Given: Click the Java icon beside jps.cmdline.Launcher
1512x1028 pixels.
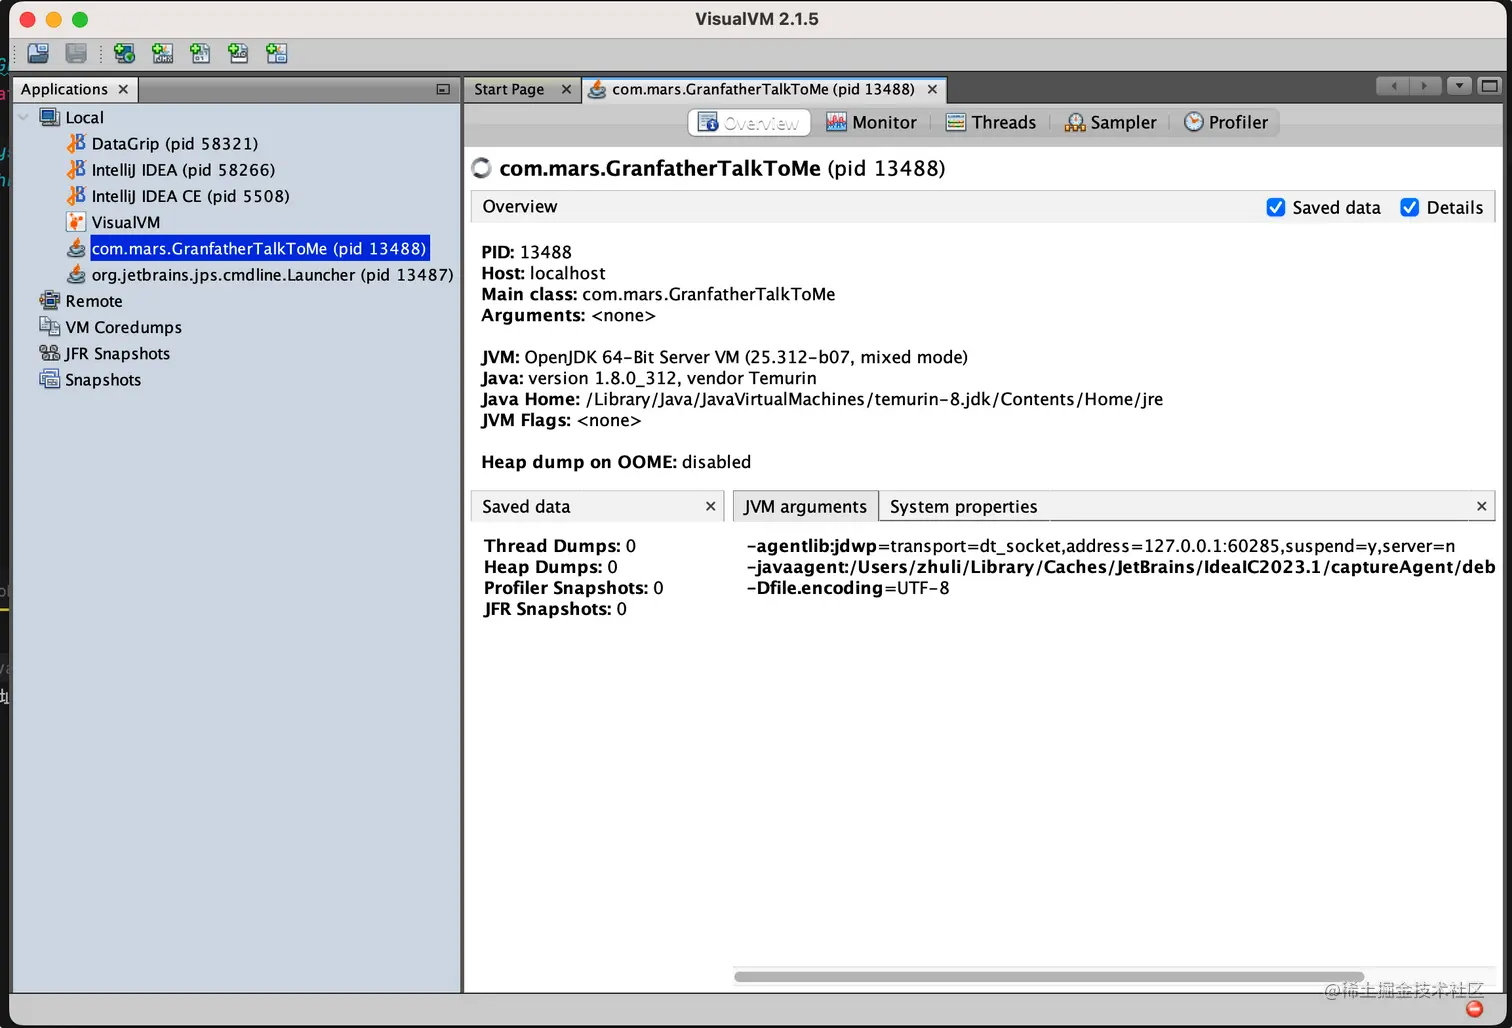Looking at the screenshot, I should (76, 274).
